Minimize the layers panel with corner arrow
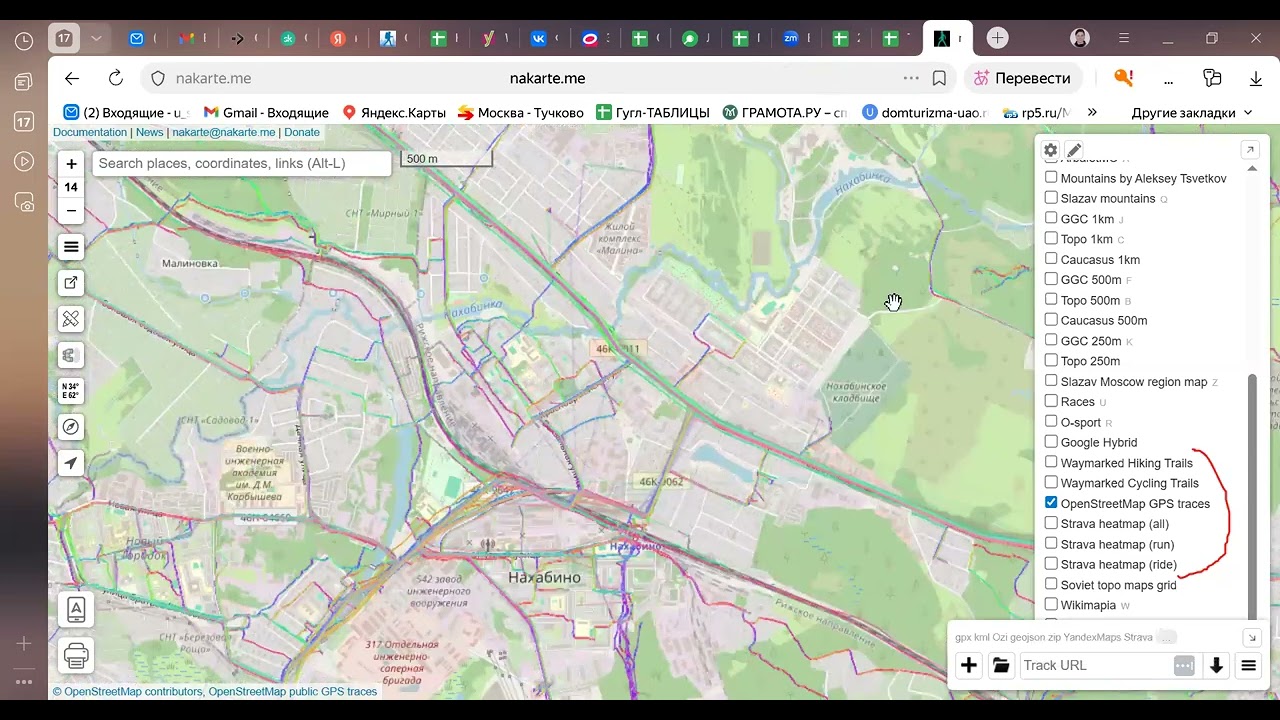 tap(1250, 150)
